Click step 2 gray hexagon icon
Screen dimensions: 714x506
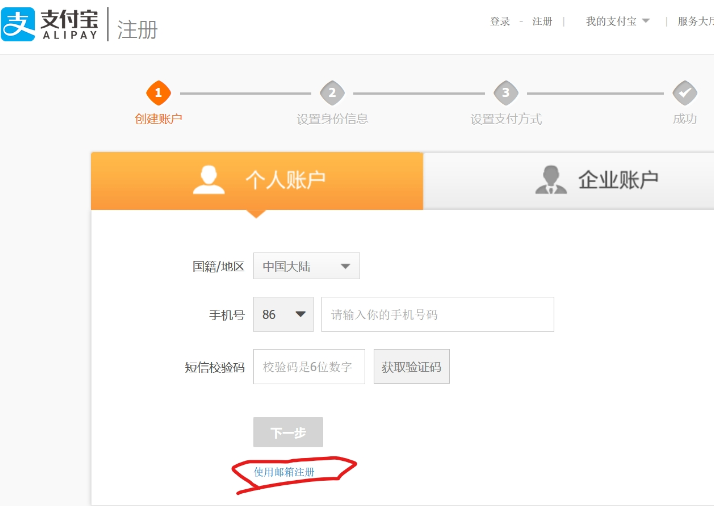332,93
